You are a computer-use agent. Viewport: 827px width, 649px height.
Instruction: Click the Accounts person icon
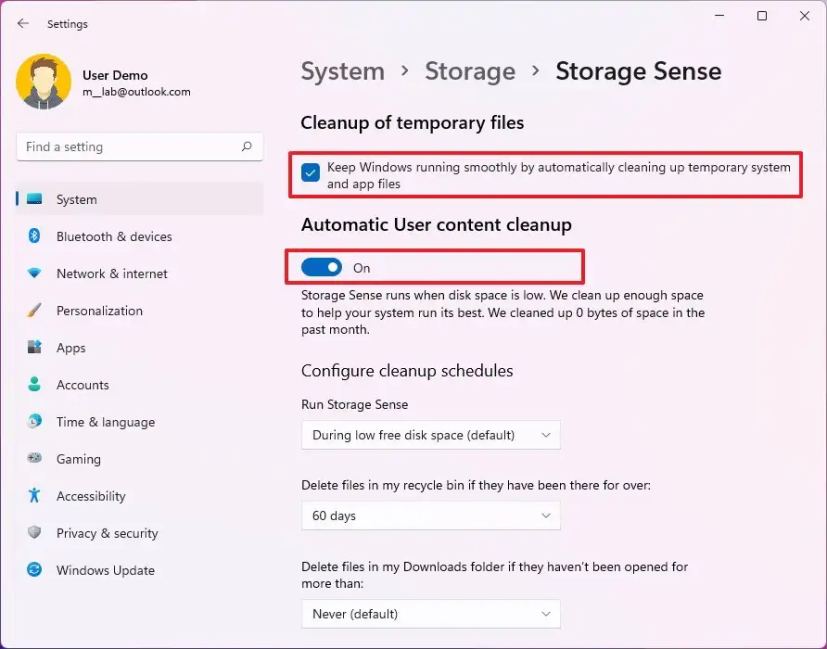35,385
